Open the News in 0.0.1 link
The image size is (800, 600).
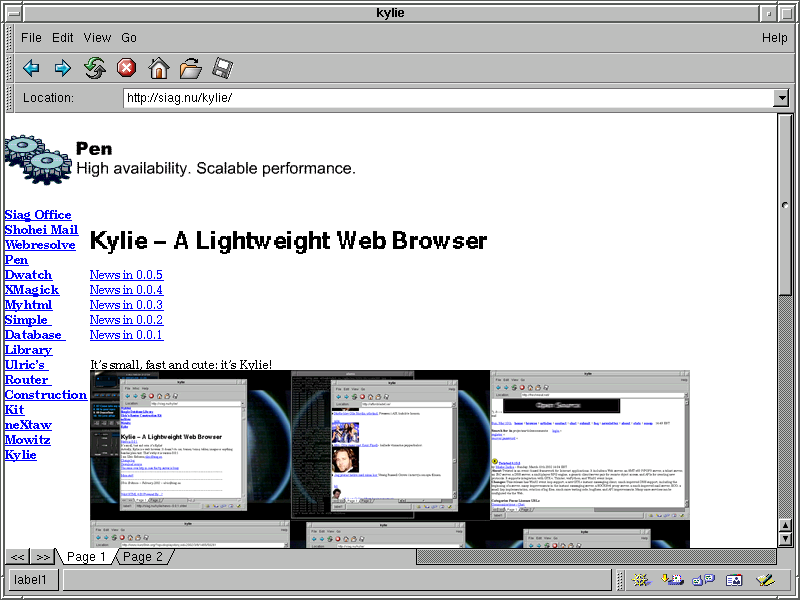[127, 335]
